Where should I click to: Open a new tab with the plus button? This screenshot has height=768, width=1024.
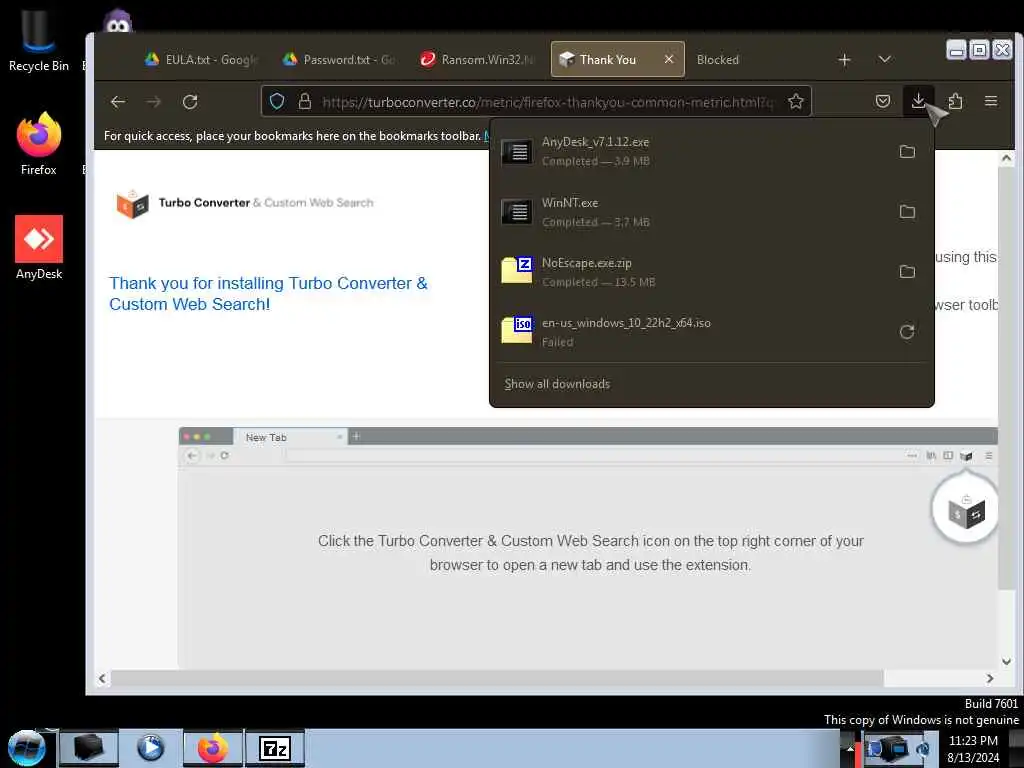point(844,59)
